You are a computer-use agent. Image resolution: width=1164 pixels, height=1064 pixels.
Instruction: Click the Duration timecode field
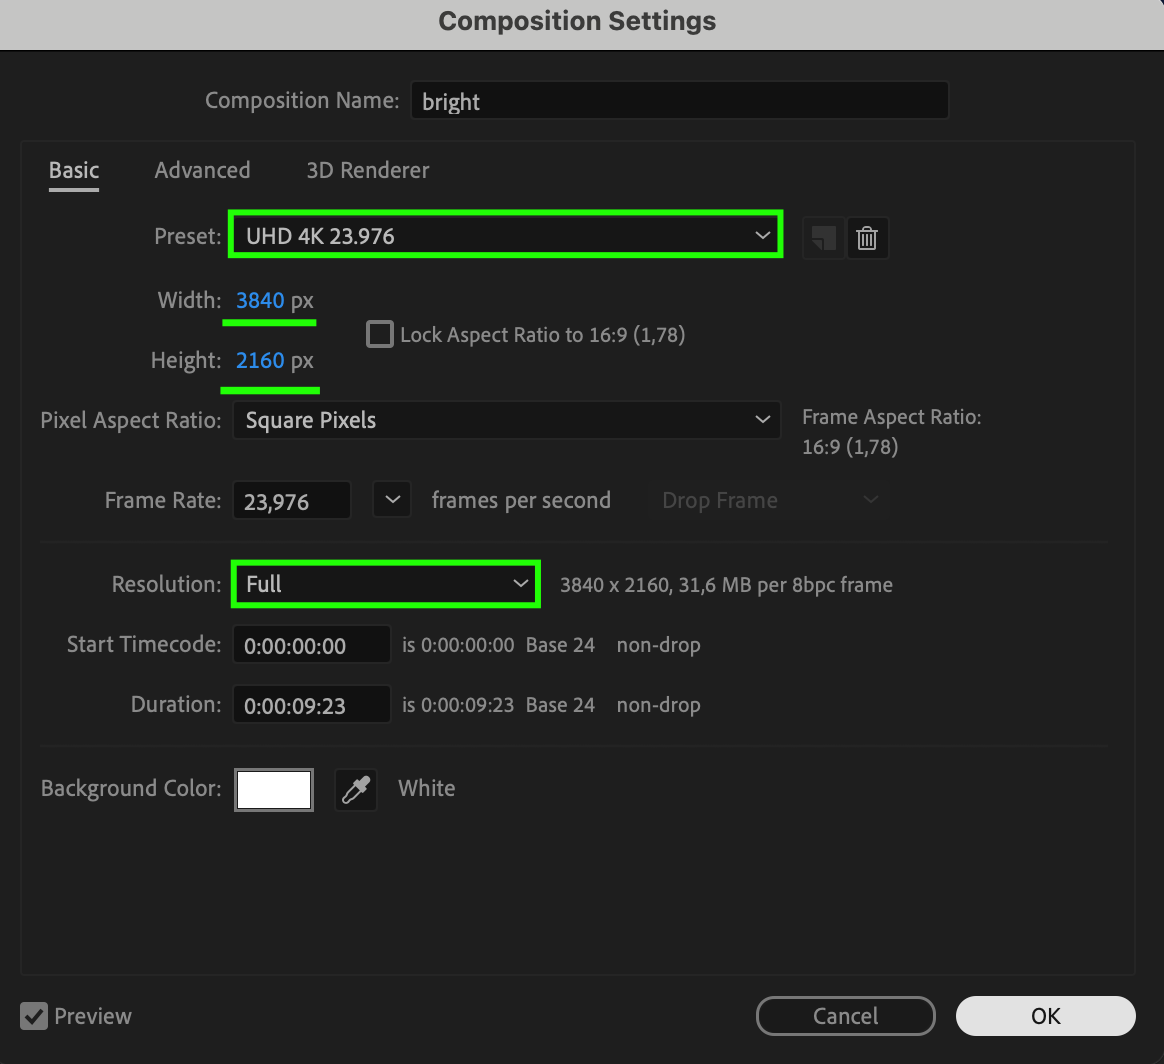(x=311, y=705)
